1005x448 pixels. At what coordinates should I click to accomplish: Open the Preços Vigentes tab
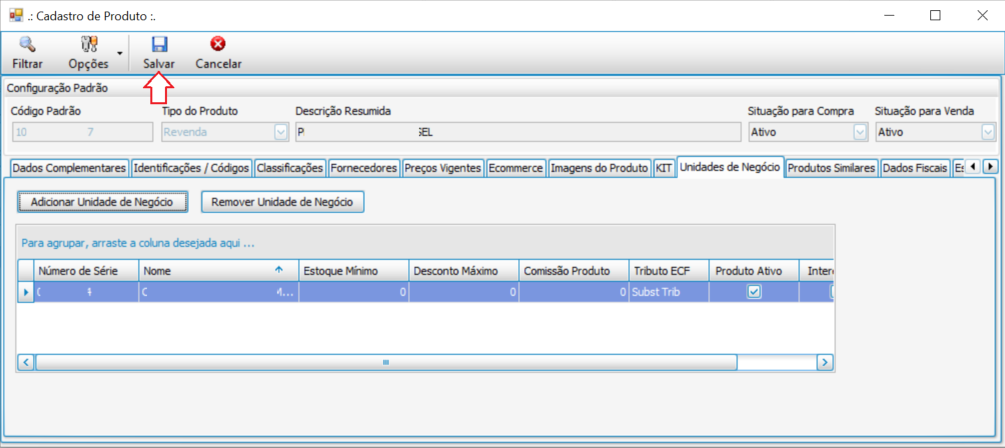pyautogui.click(x=443, y=169)
